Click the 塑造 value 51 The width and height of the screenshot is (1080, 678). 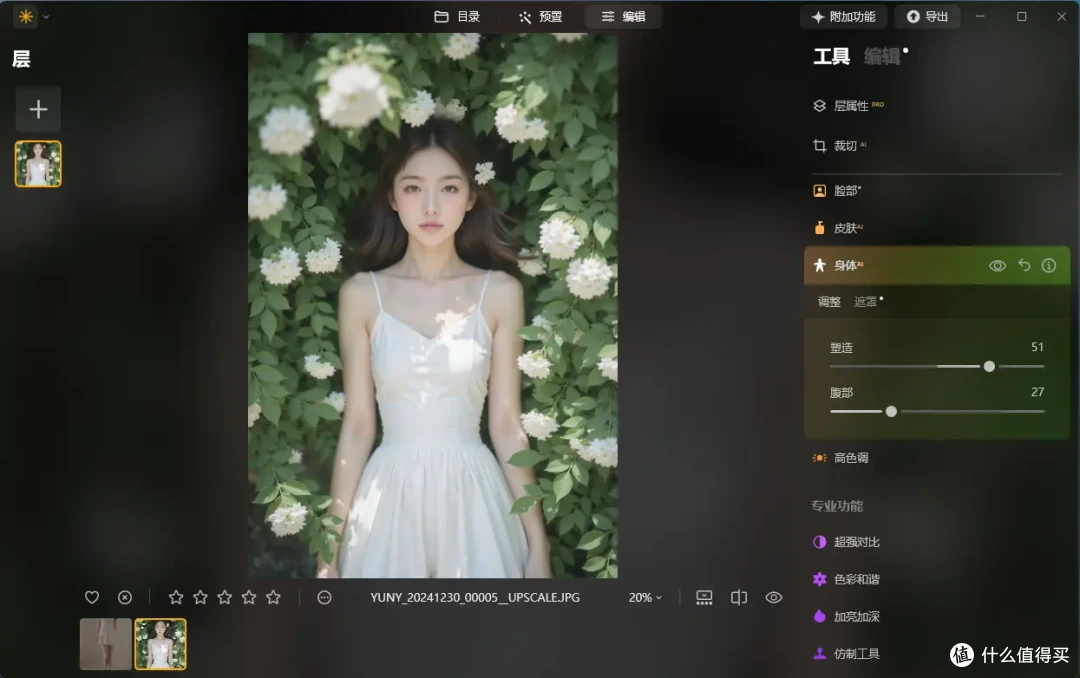pos(1037,347)
